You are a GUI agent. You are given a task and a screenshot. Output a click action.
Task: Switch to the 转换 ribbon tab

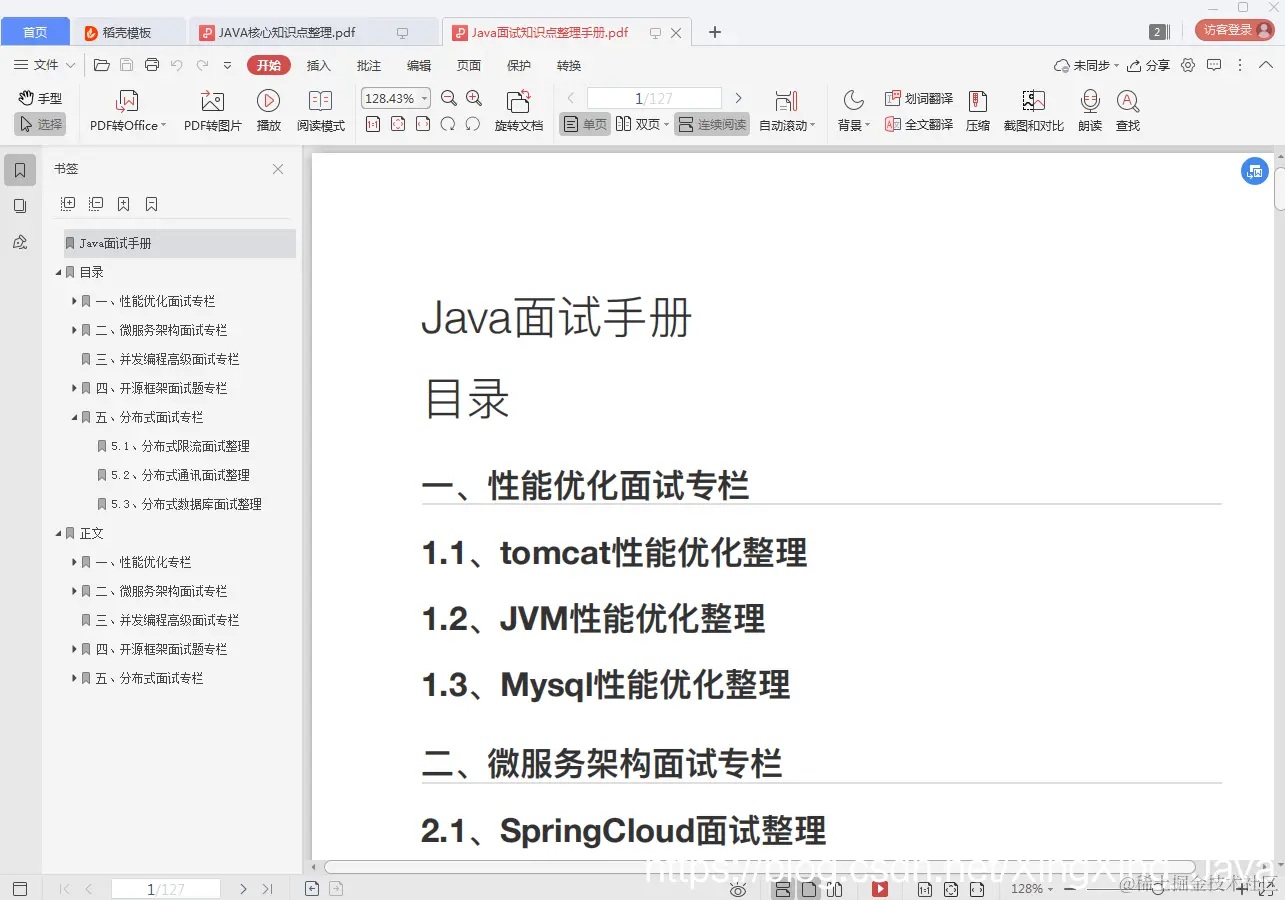coord(569,65)
